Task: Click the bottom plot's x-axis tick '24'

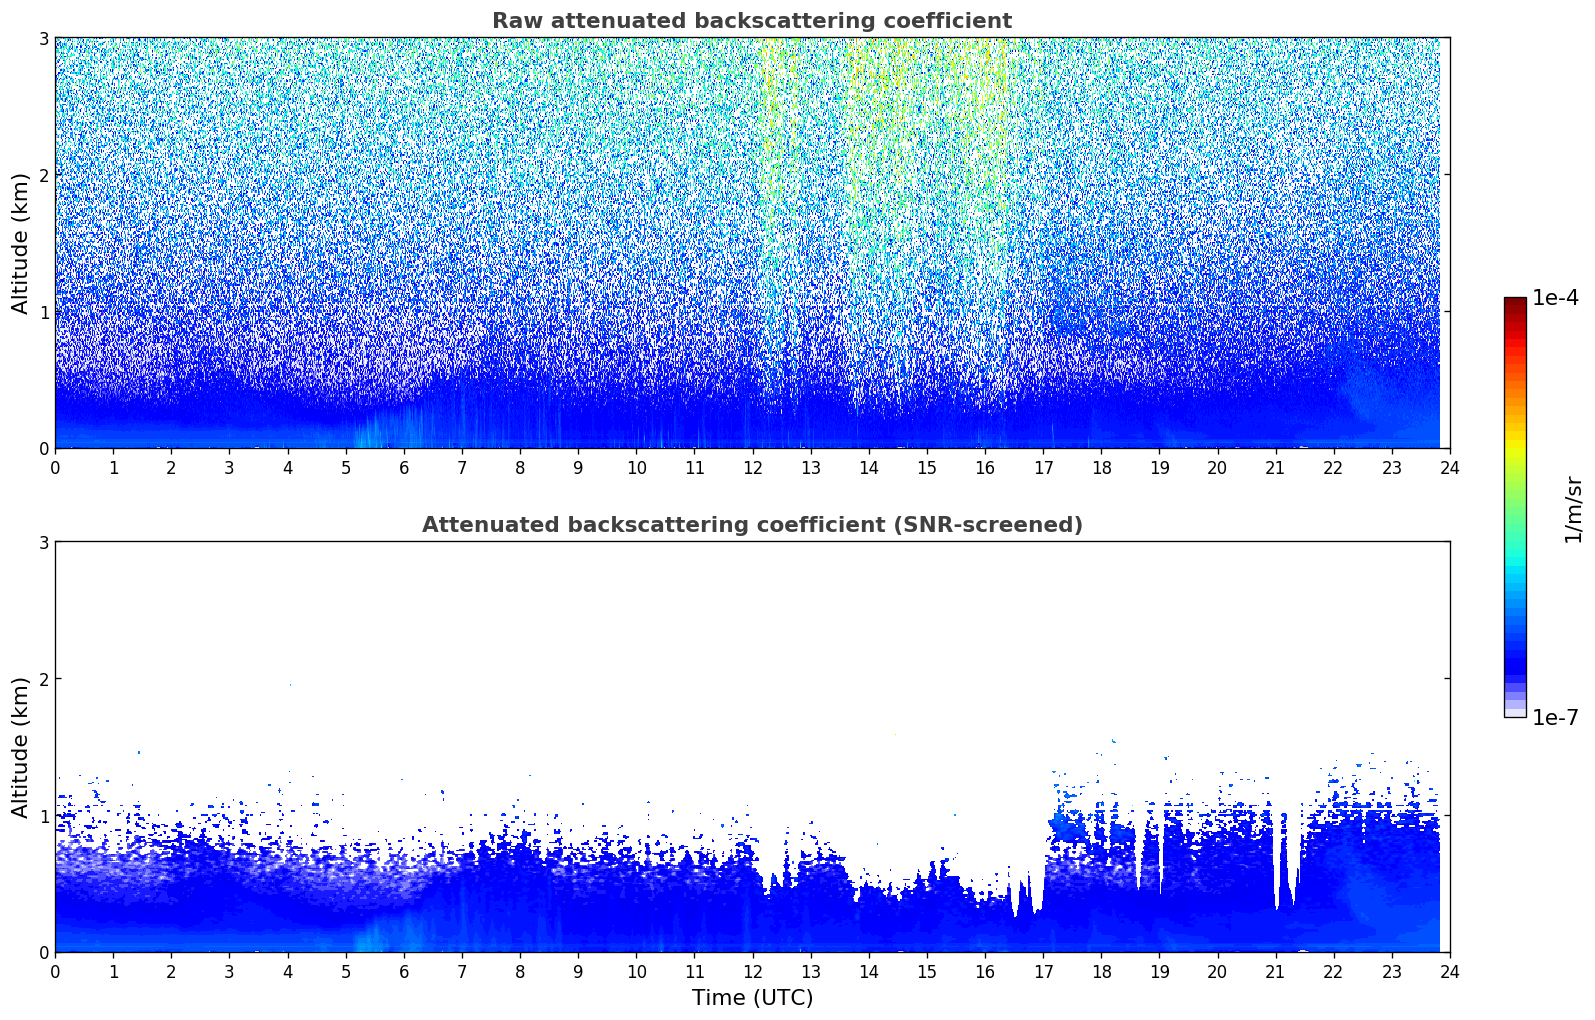Action: (1450, 971)
